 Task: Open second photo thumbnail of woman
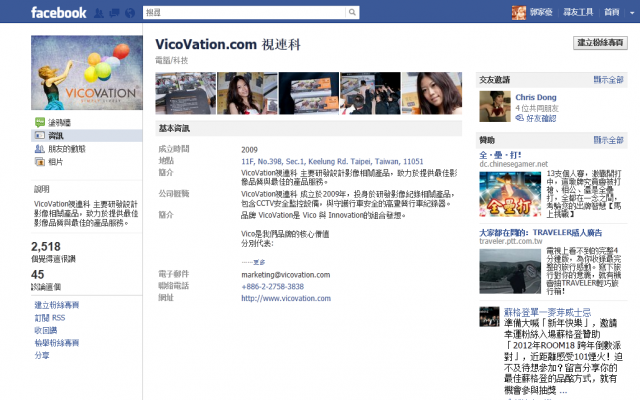tap(247, 93)
